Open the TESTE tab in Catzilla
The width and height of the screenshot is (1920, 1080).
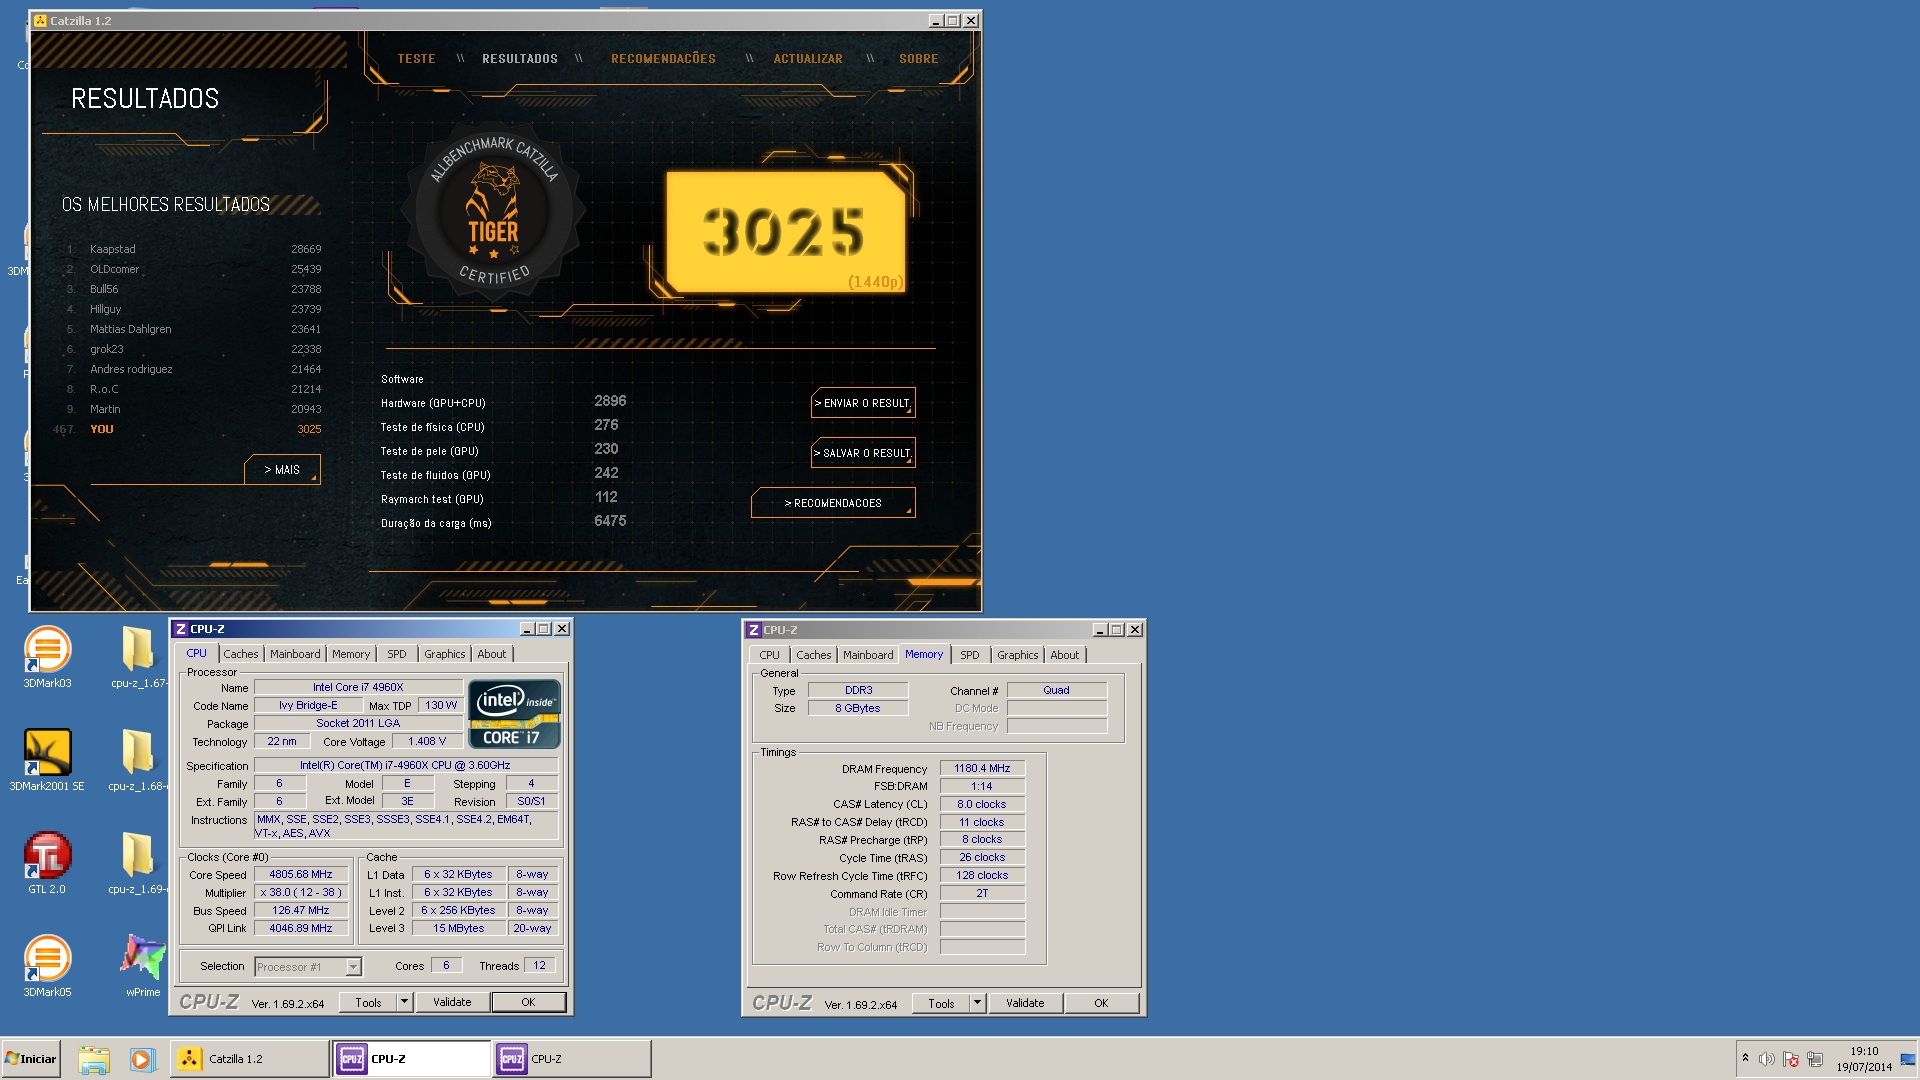416,59
